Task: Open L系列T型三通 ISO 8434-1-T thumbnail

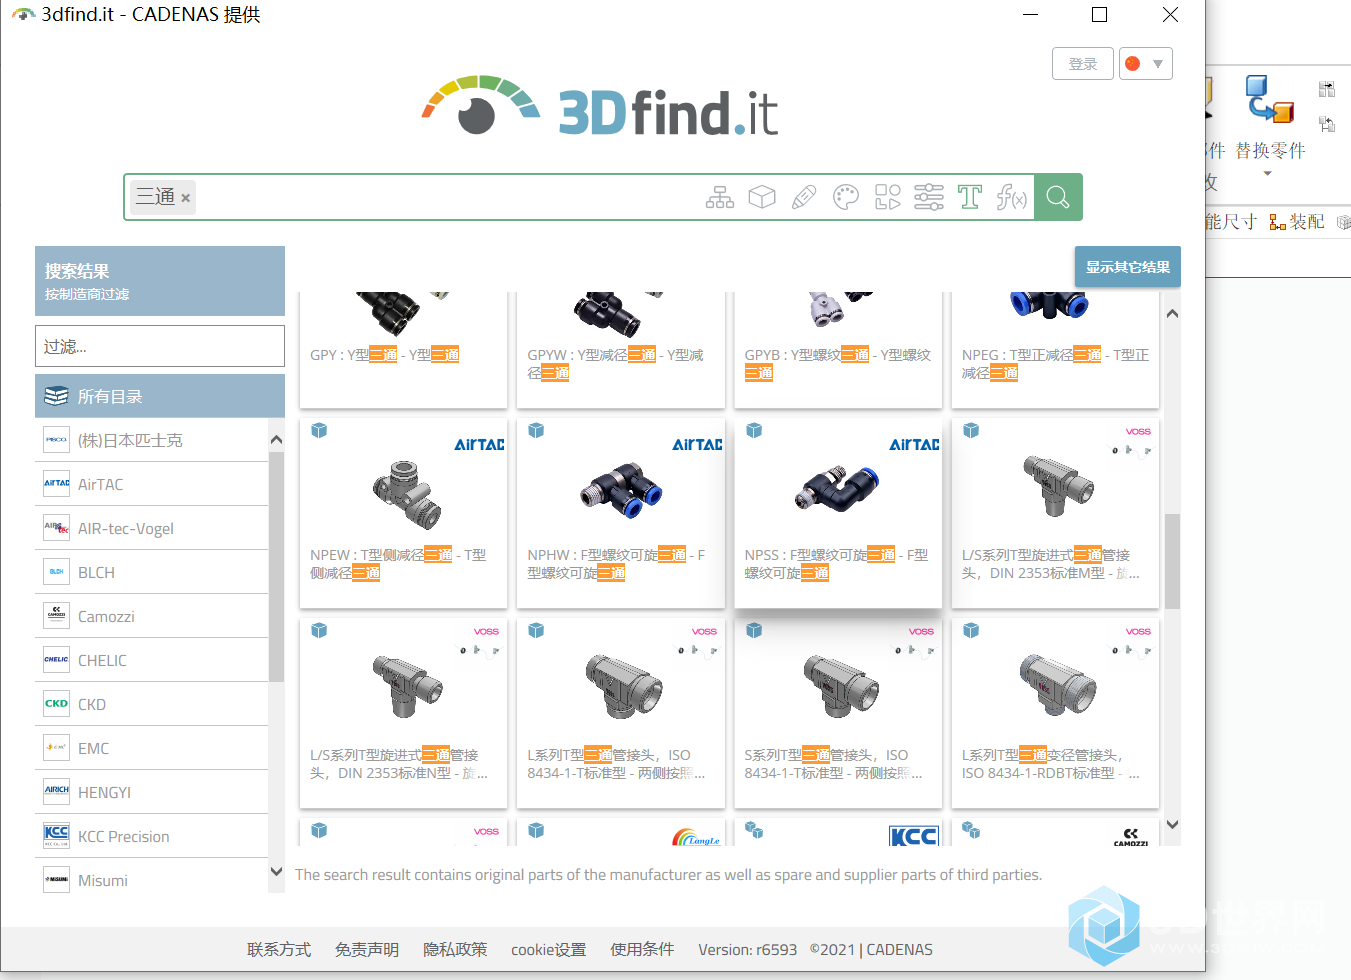Action: (x=624, y=686)
